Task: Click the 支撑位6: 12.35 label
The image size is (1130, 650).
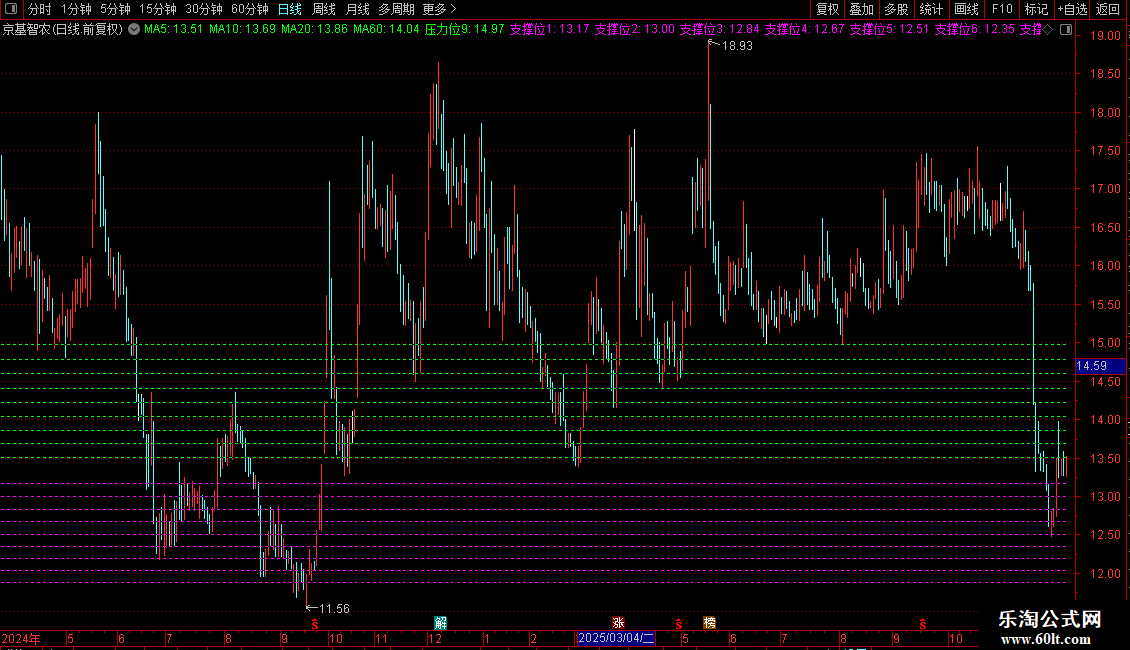Action: (x=974, y=30)
